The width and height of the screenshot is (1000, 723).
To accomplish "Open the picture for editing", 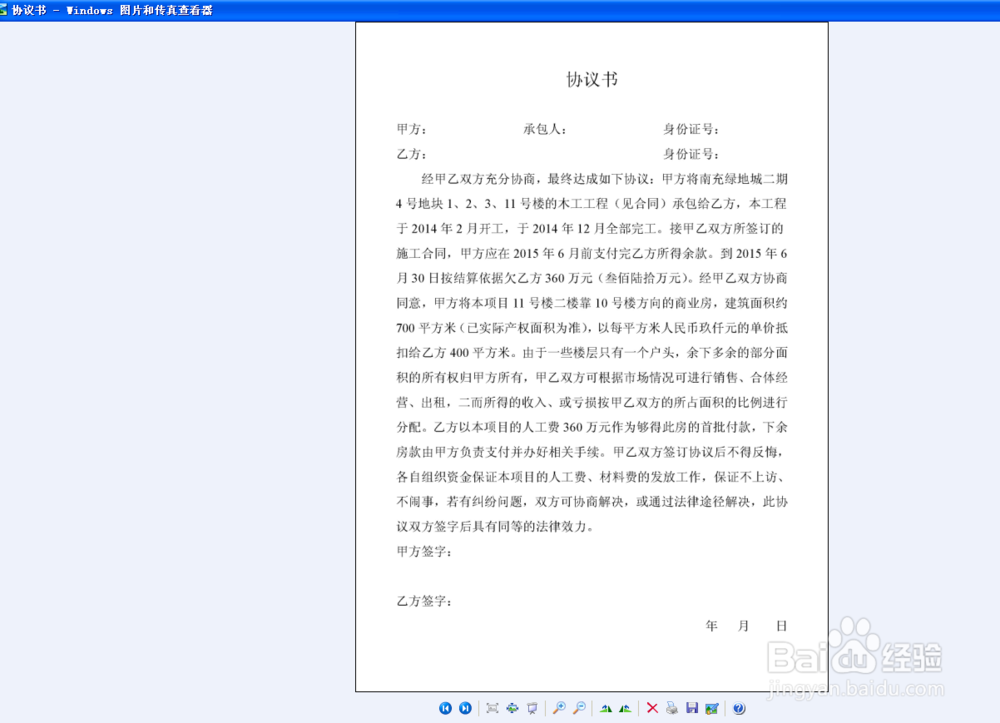I will [x=711, y=707].
